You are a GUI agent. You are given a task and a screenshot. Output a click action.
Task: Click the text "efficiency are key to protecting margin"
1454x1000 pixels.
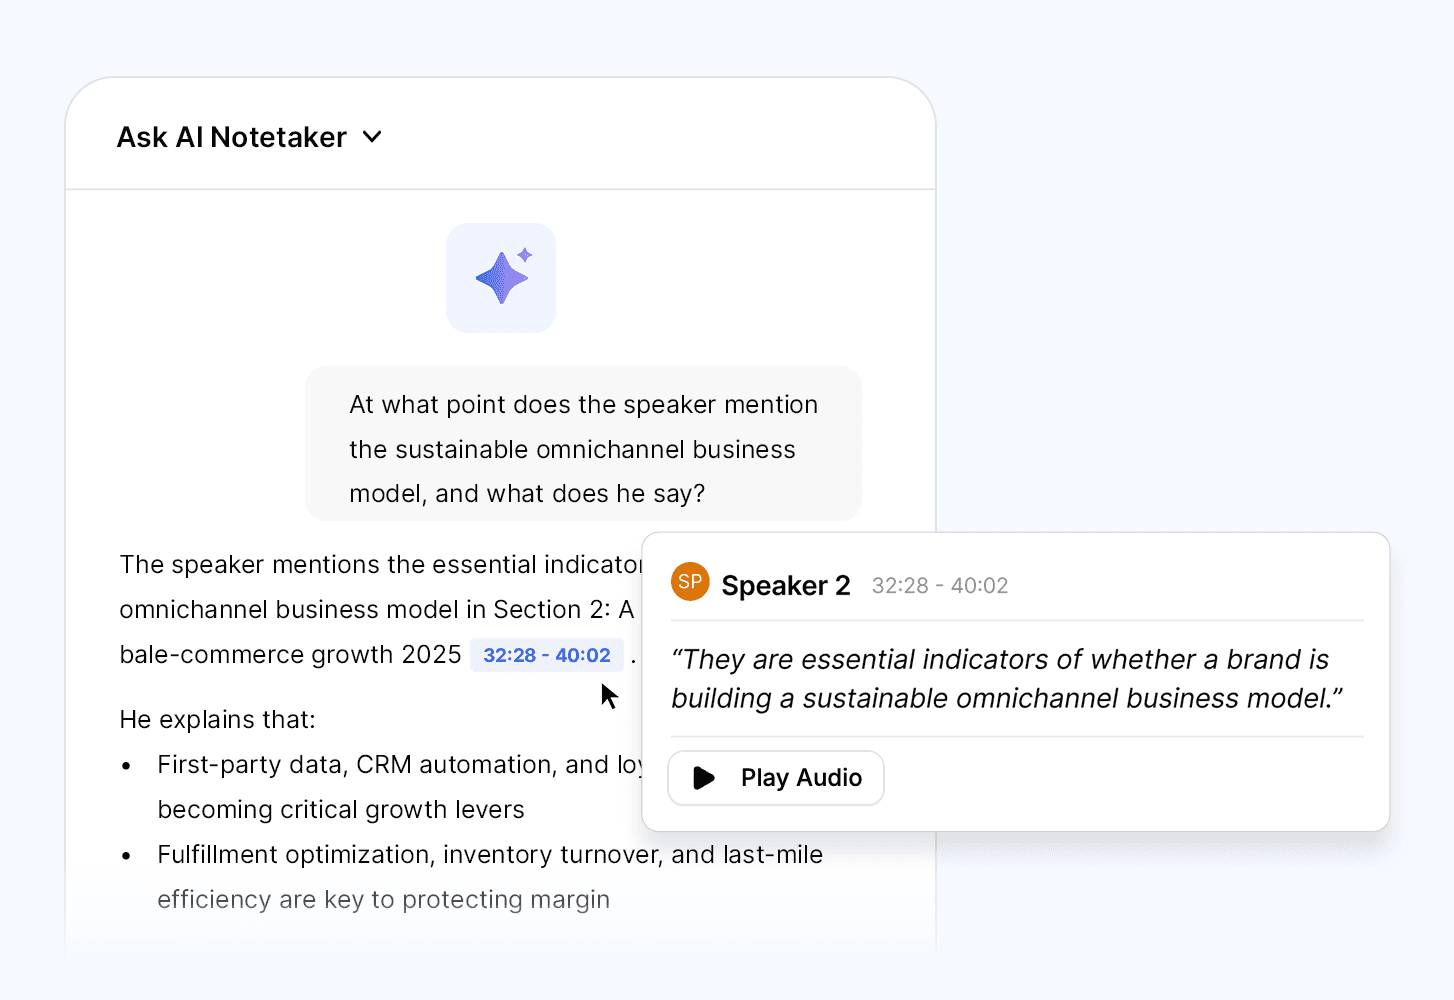coord(383,900)
